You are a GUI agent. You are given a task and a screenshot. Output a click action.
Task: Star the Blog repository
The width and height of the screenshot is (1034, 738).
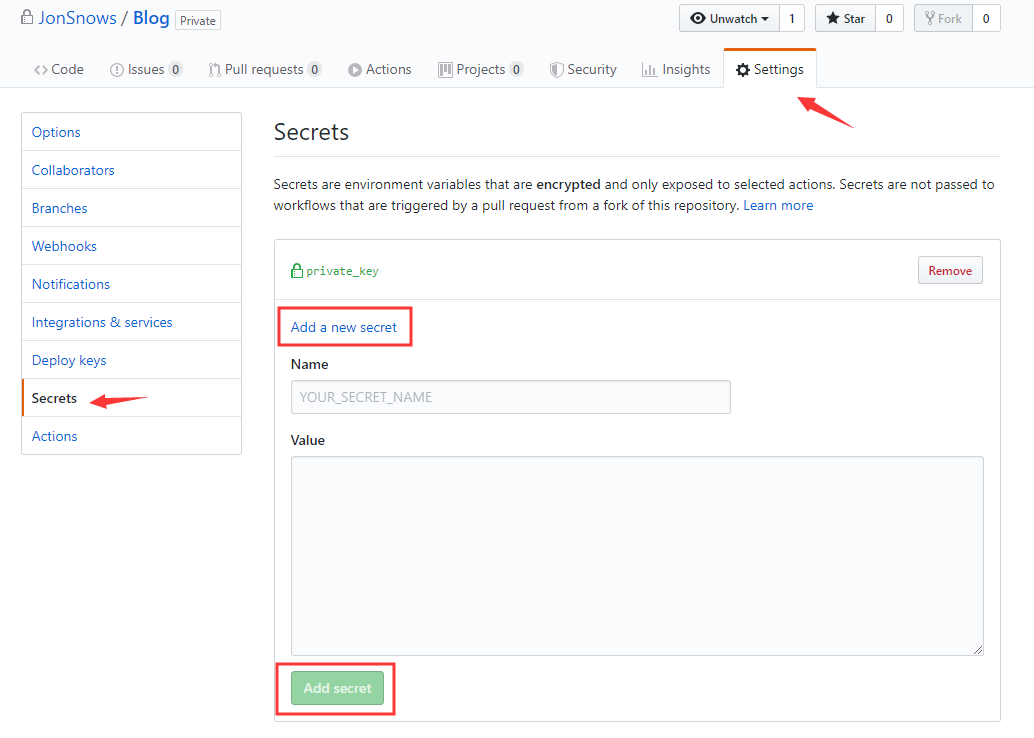pyautogui.click(x=845, y=19)
